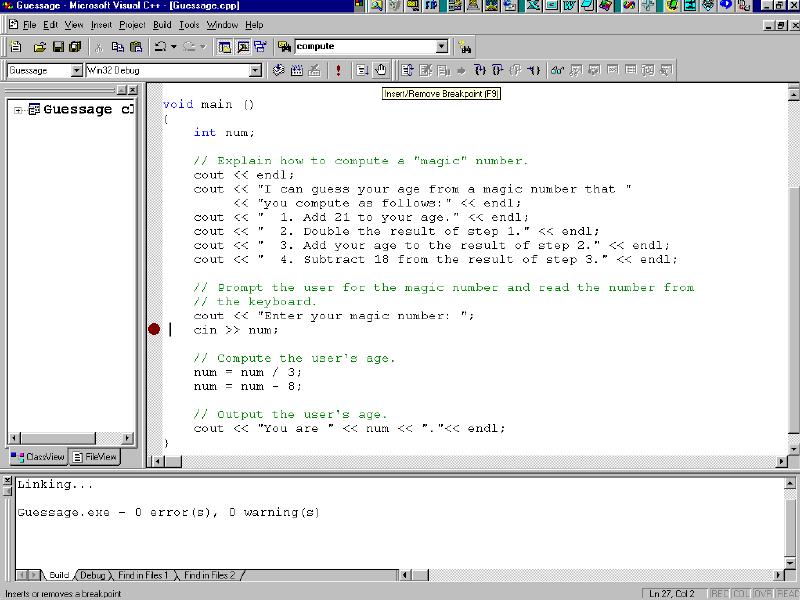Open QuickWatch with the glasses icon
The height and width of the screenshot is (600, 800).
click(557, 70)
